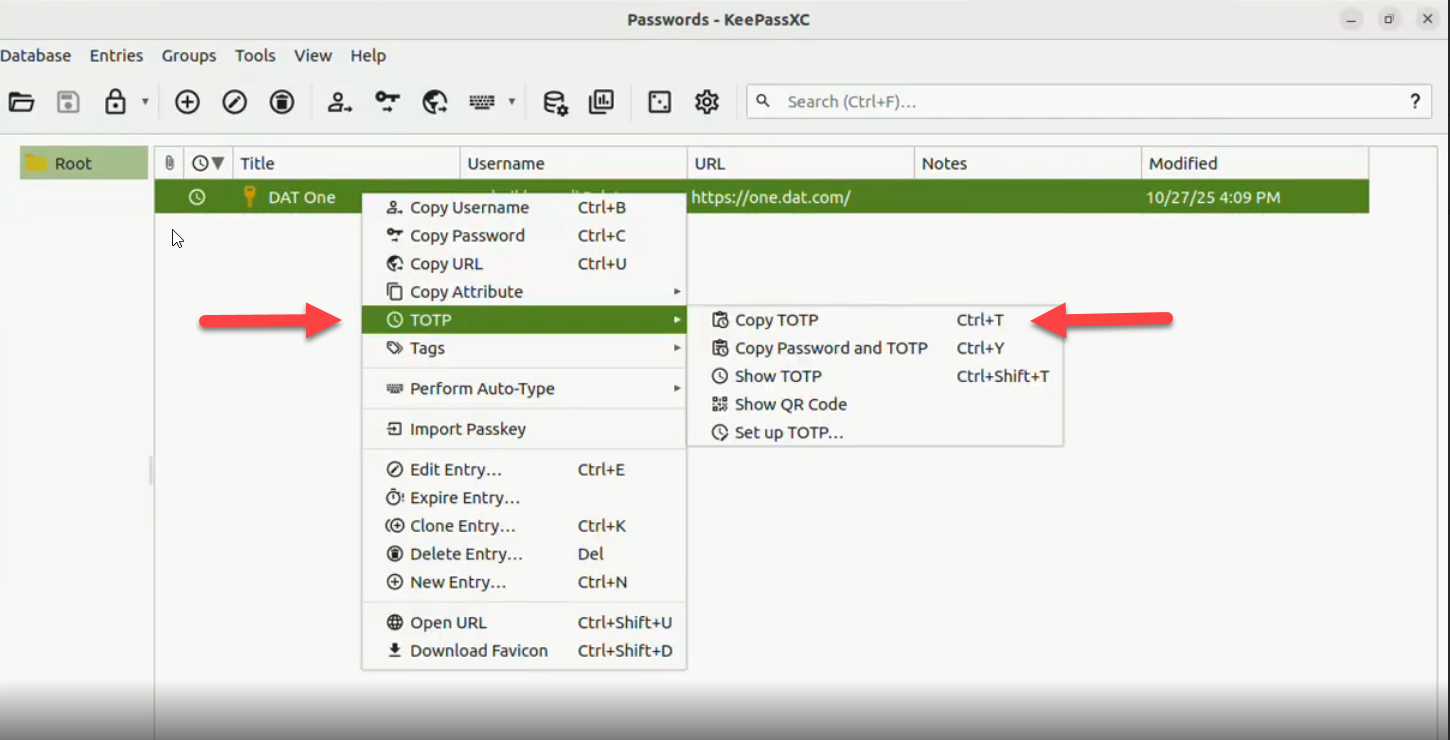This screenshot has height=740, width=1450.
Task: Click the Add New Entry plus icon
Action: point(187,102)
